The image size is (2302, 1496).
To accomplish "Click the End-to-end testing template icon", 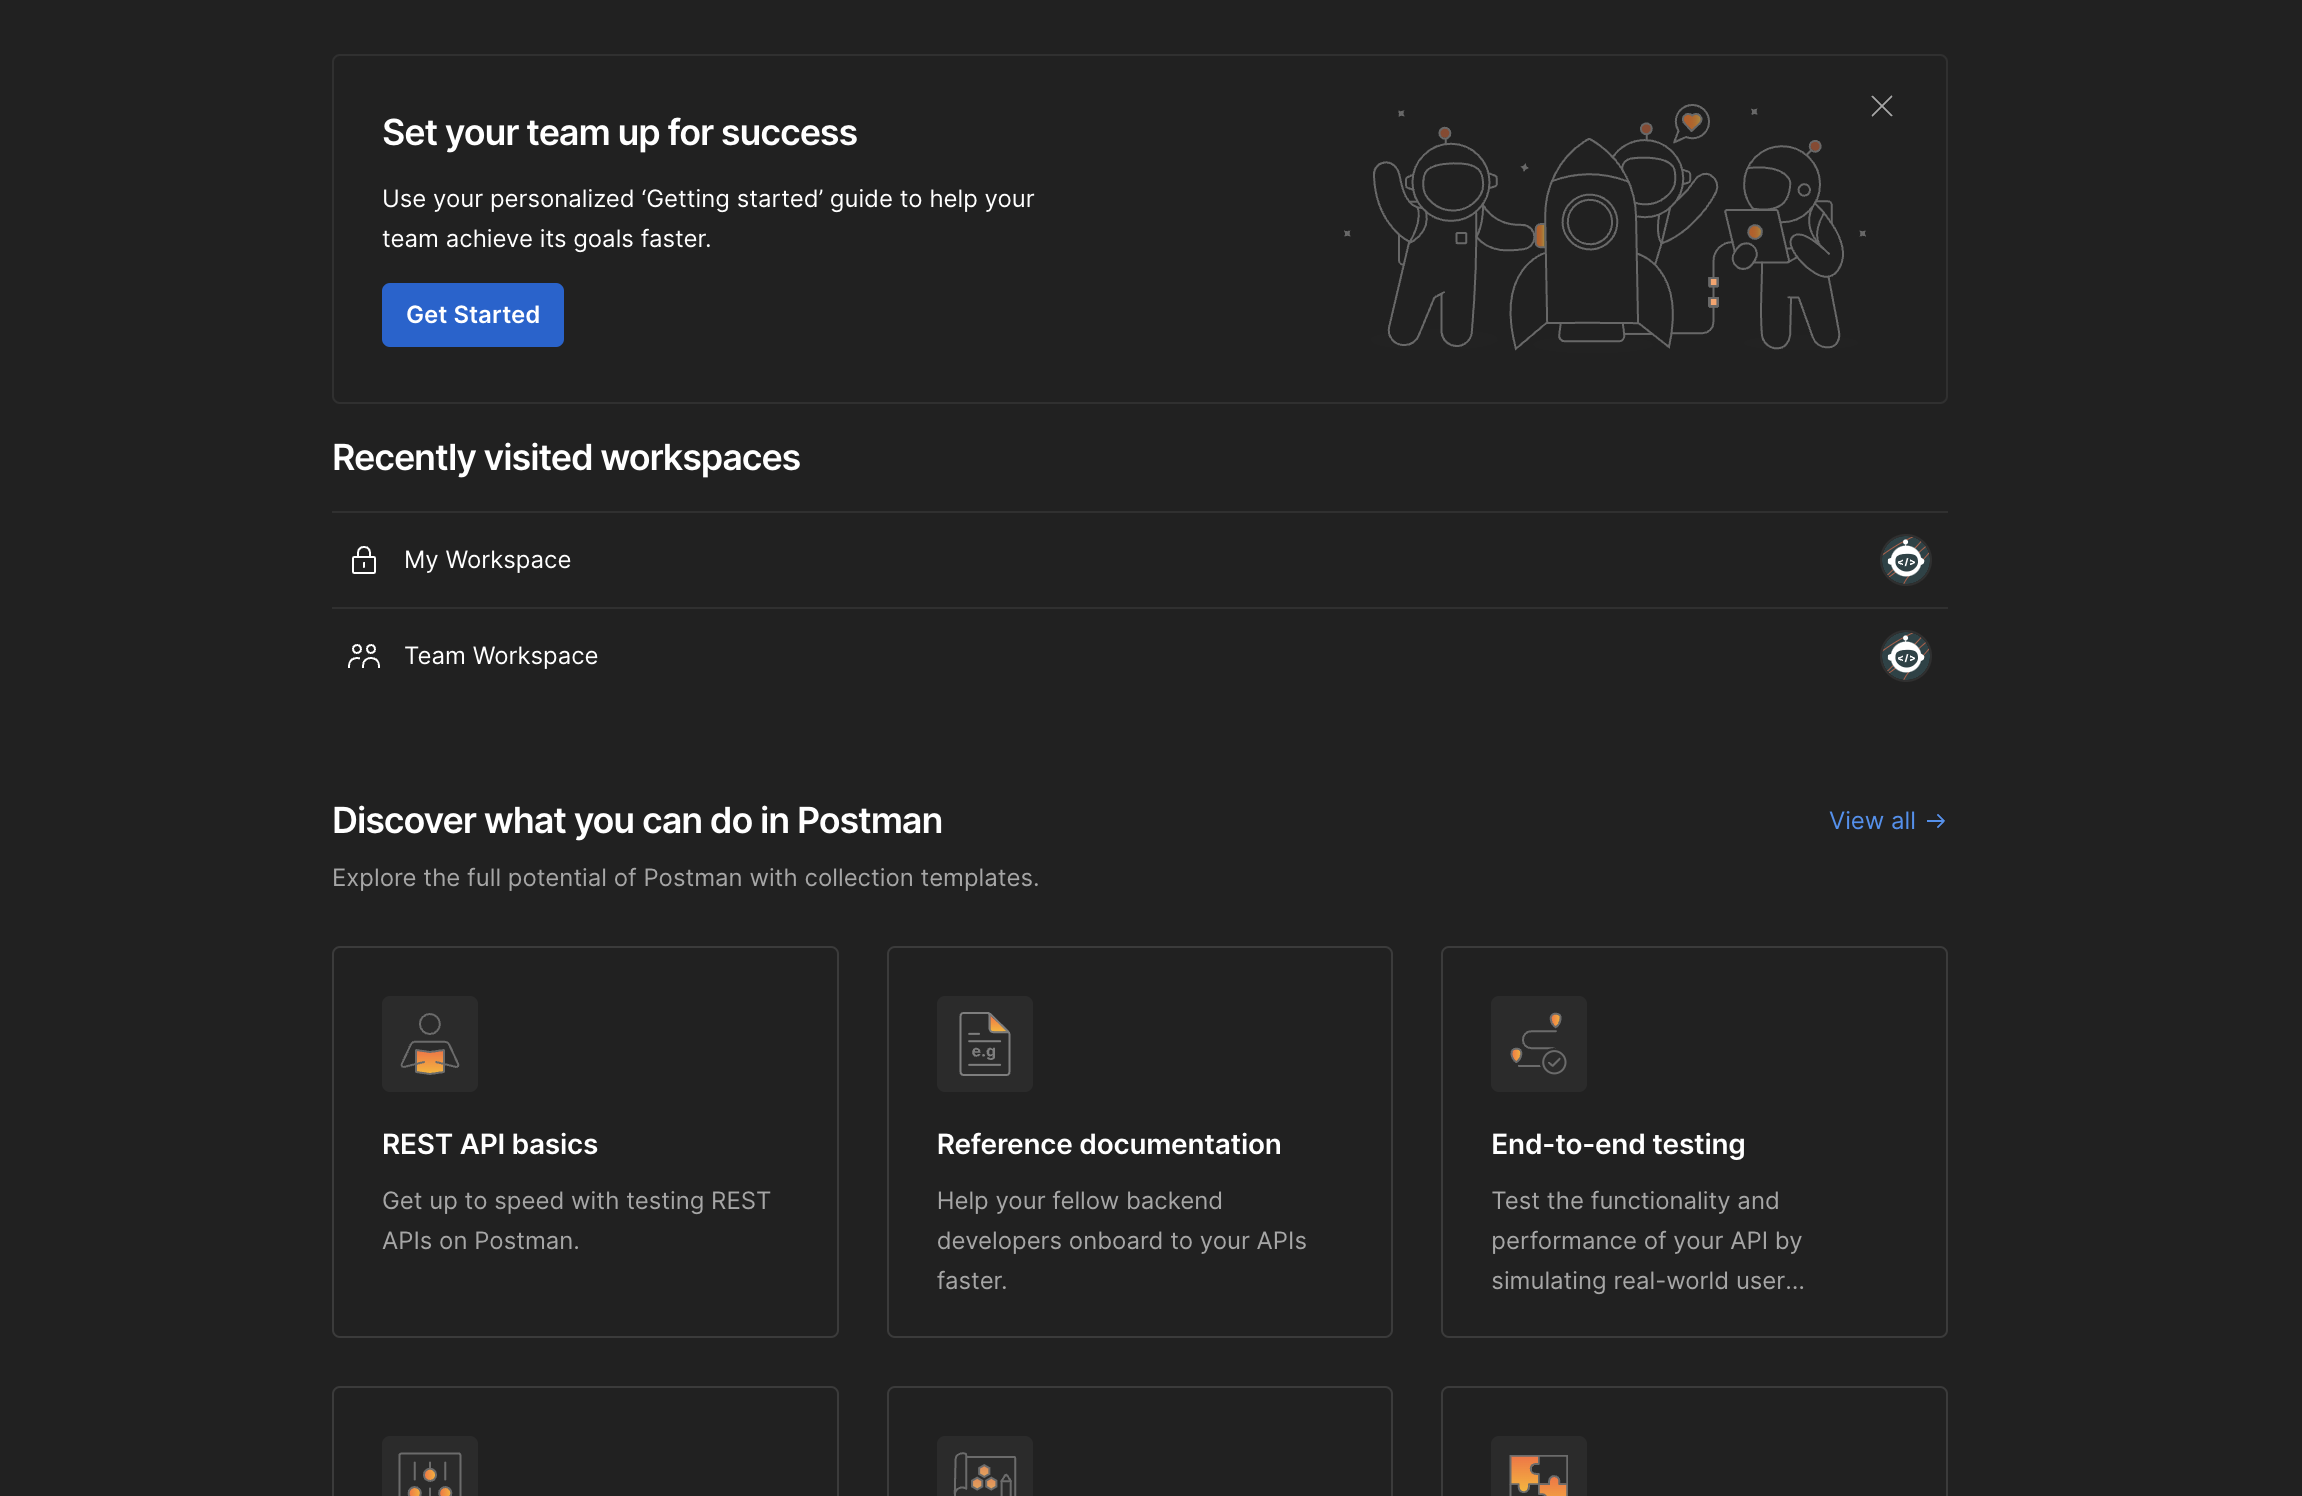I will point(1538,1044).
